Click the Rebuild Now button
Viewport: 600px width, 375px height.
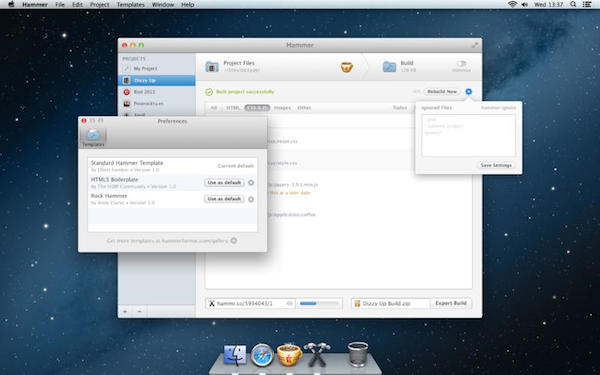point(442,91)
